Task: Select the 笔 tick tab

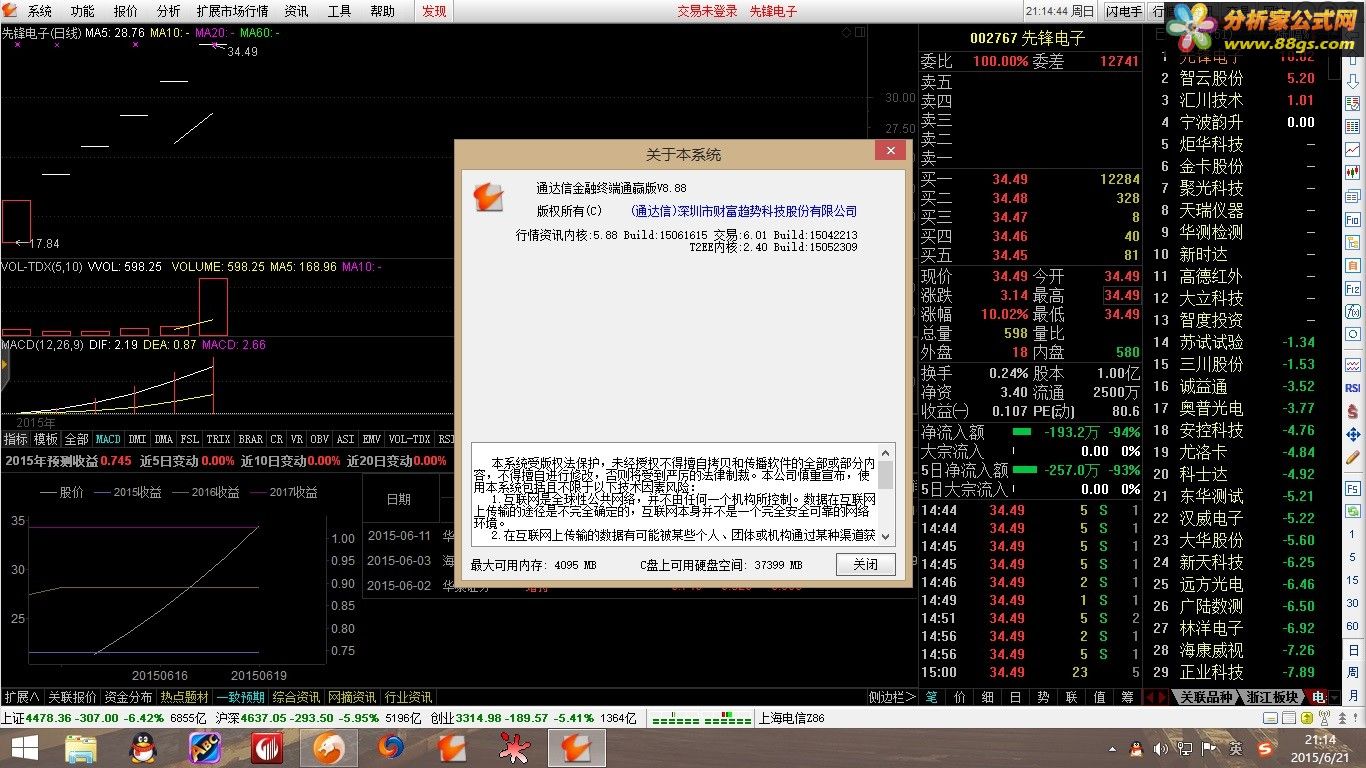Action: 932,697
